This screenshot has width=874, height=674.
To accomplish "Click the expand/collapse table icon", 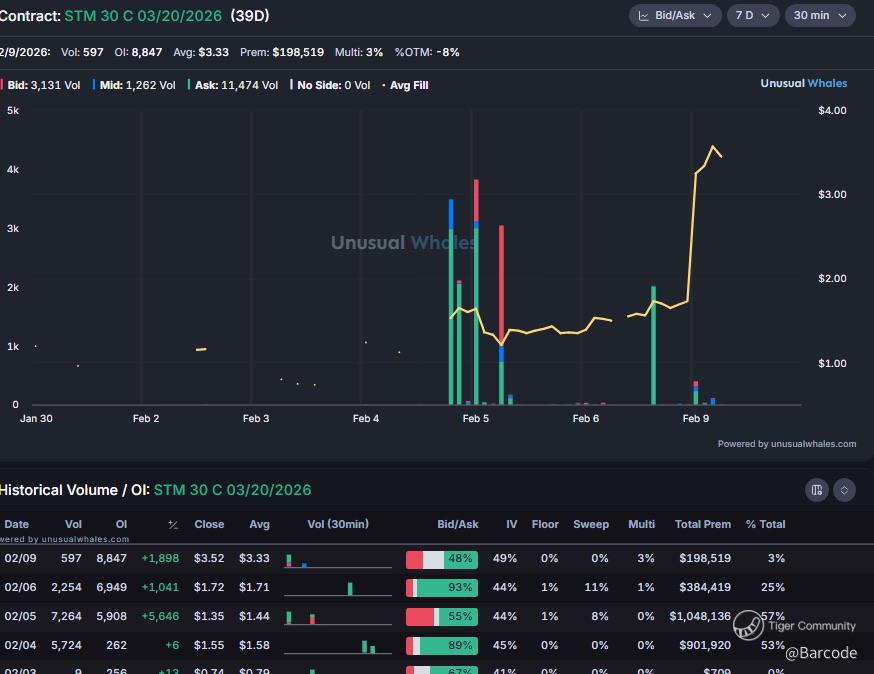I will (845, 490).
